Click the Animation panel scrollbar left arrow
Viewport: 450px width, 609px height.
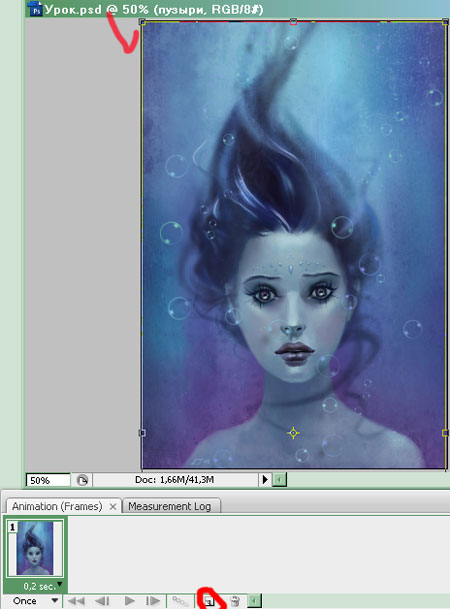point(254,601)
